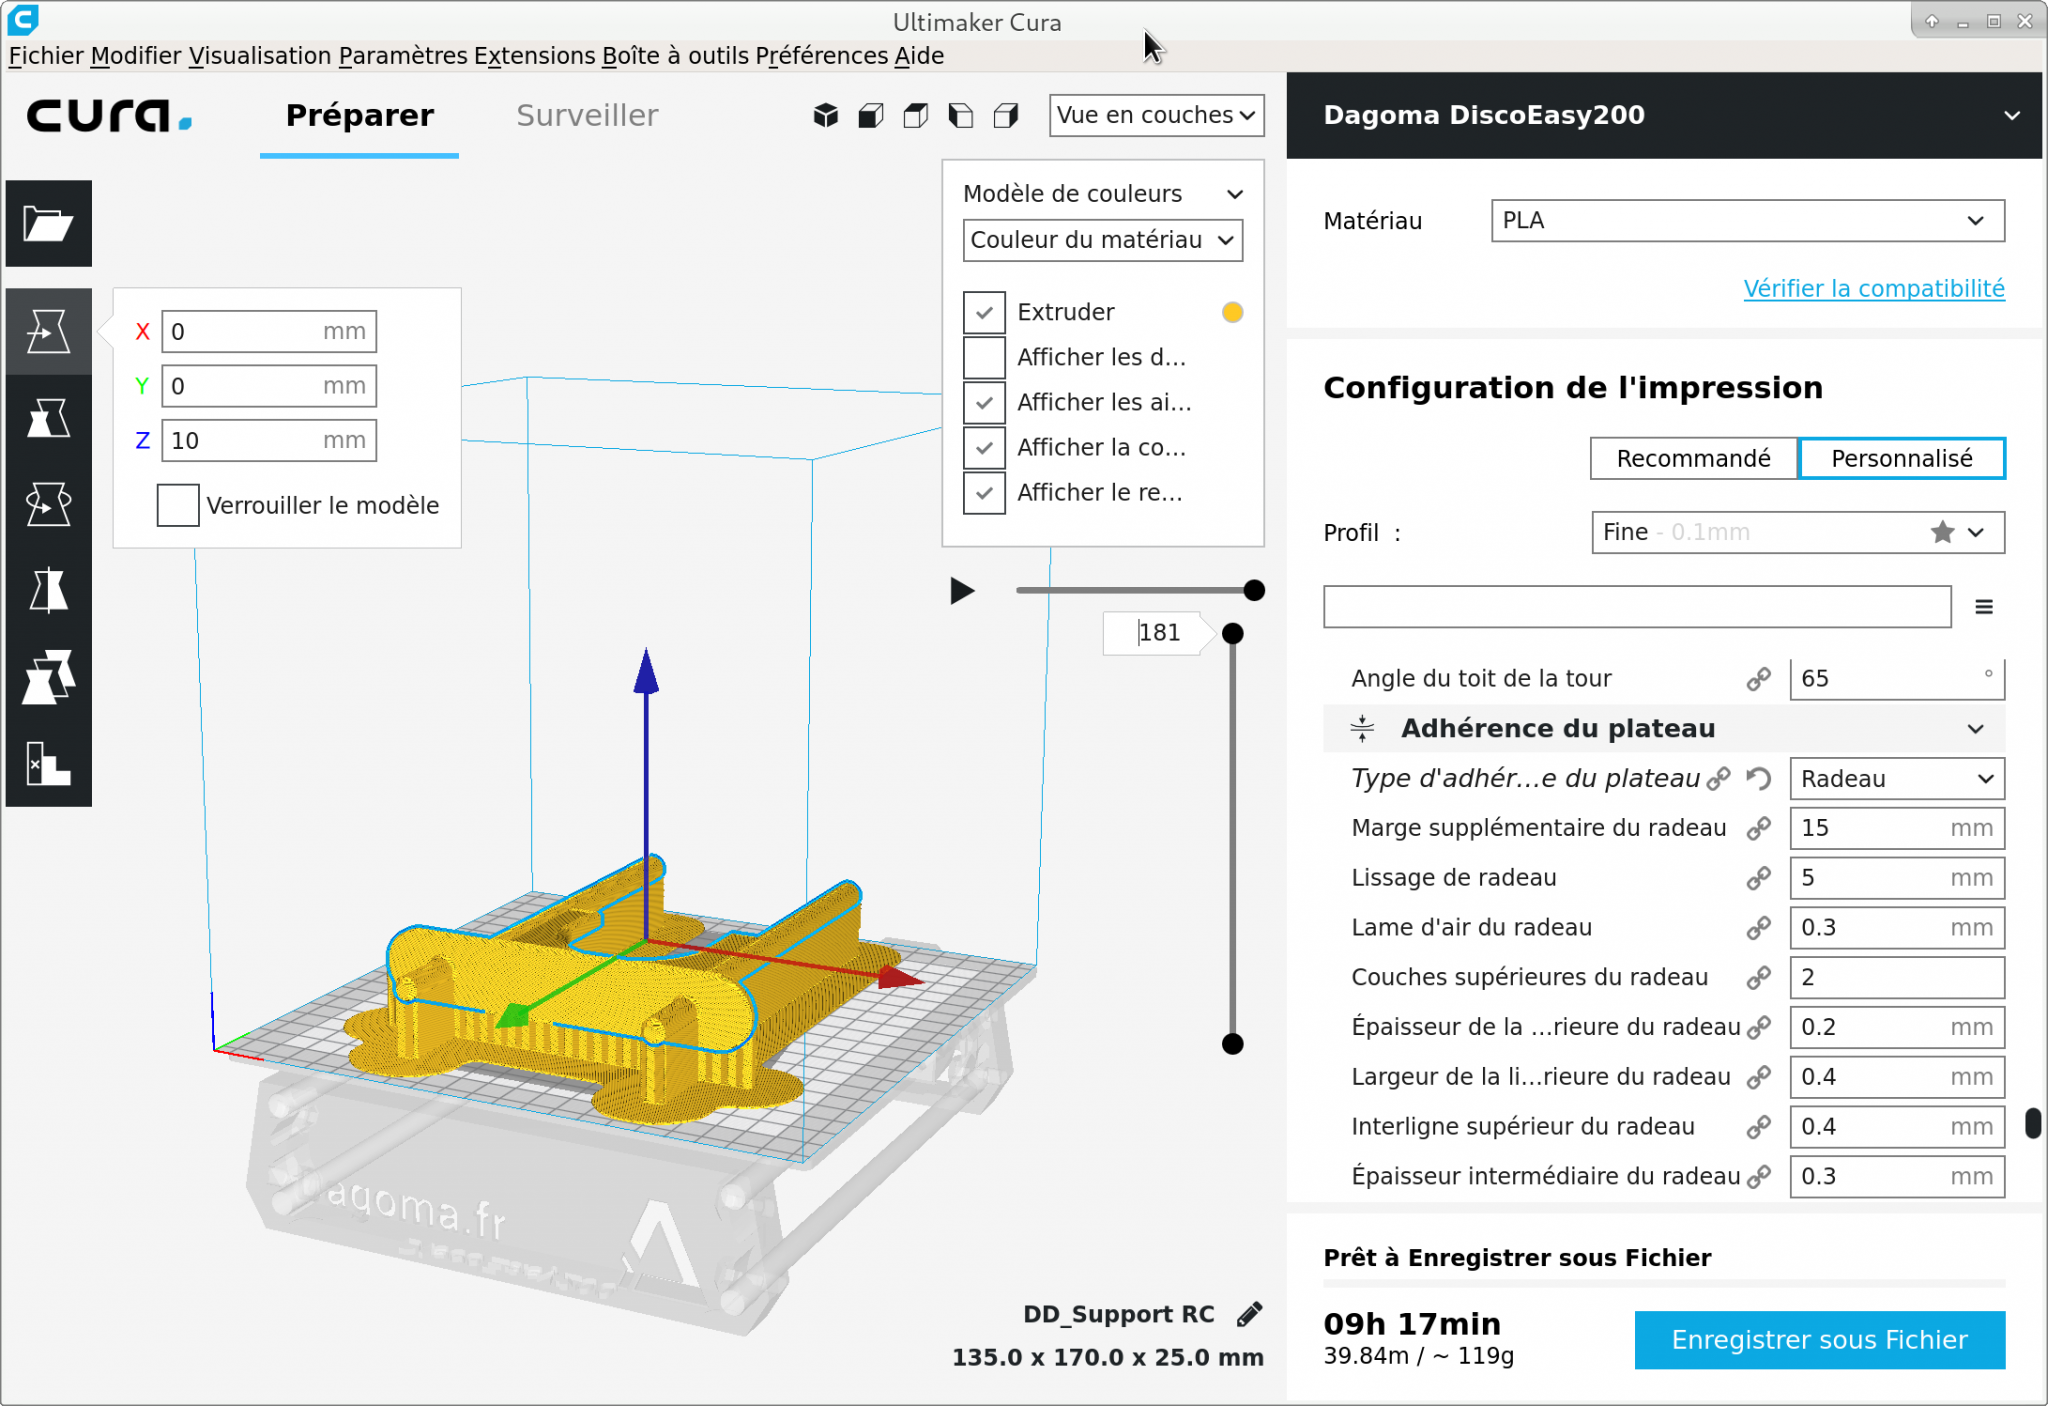Reset Type d'adhérence du plateau with revert arrow
The height and width of the screenshot is (1406, 2048).
tap(1759, 779)
